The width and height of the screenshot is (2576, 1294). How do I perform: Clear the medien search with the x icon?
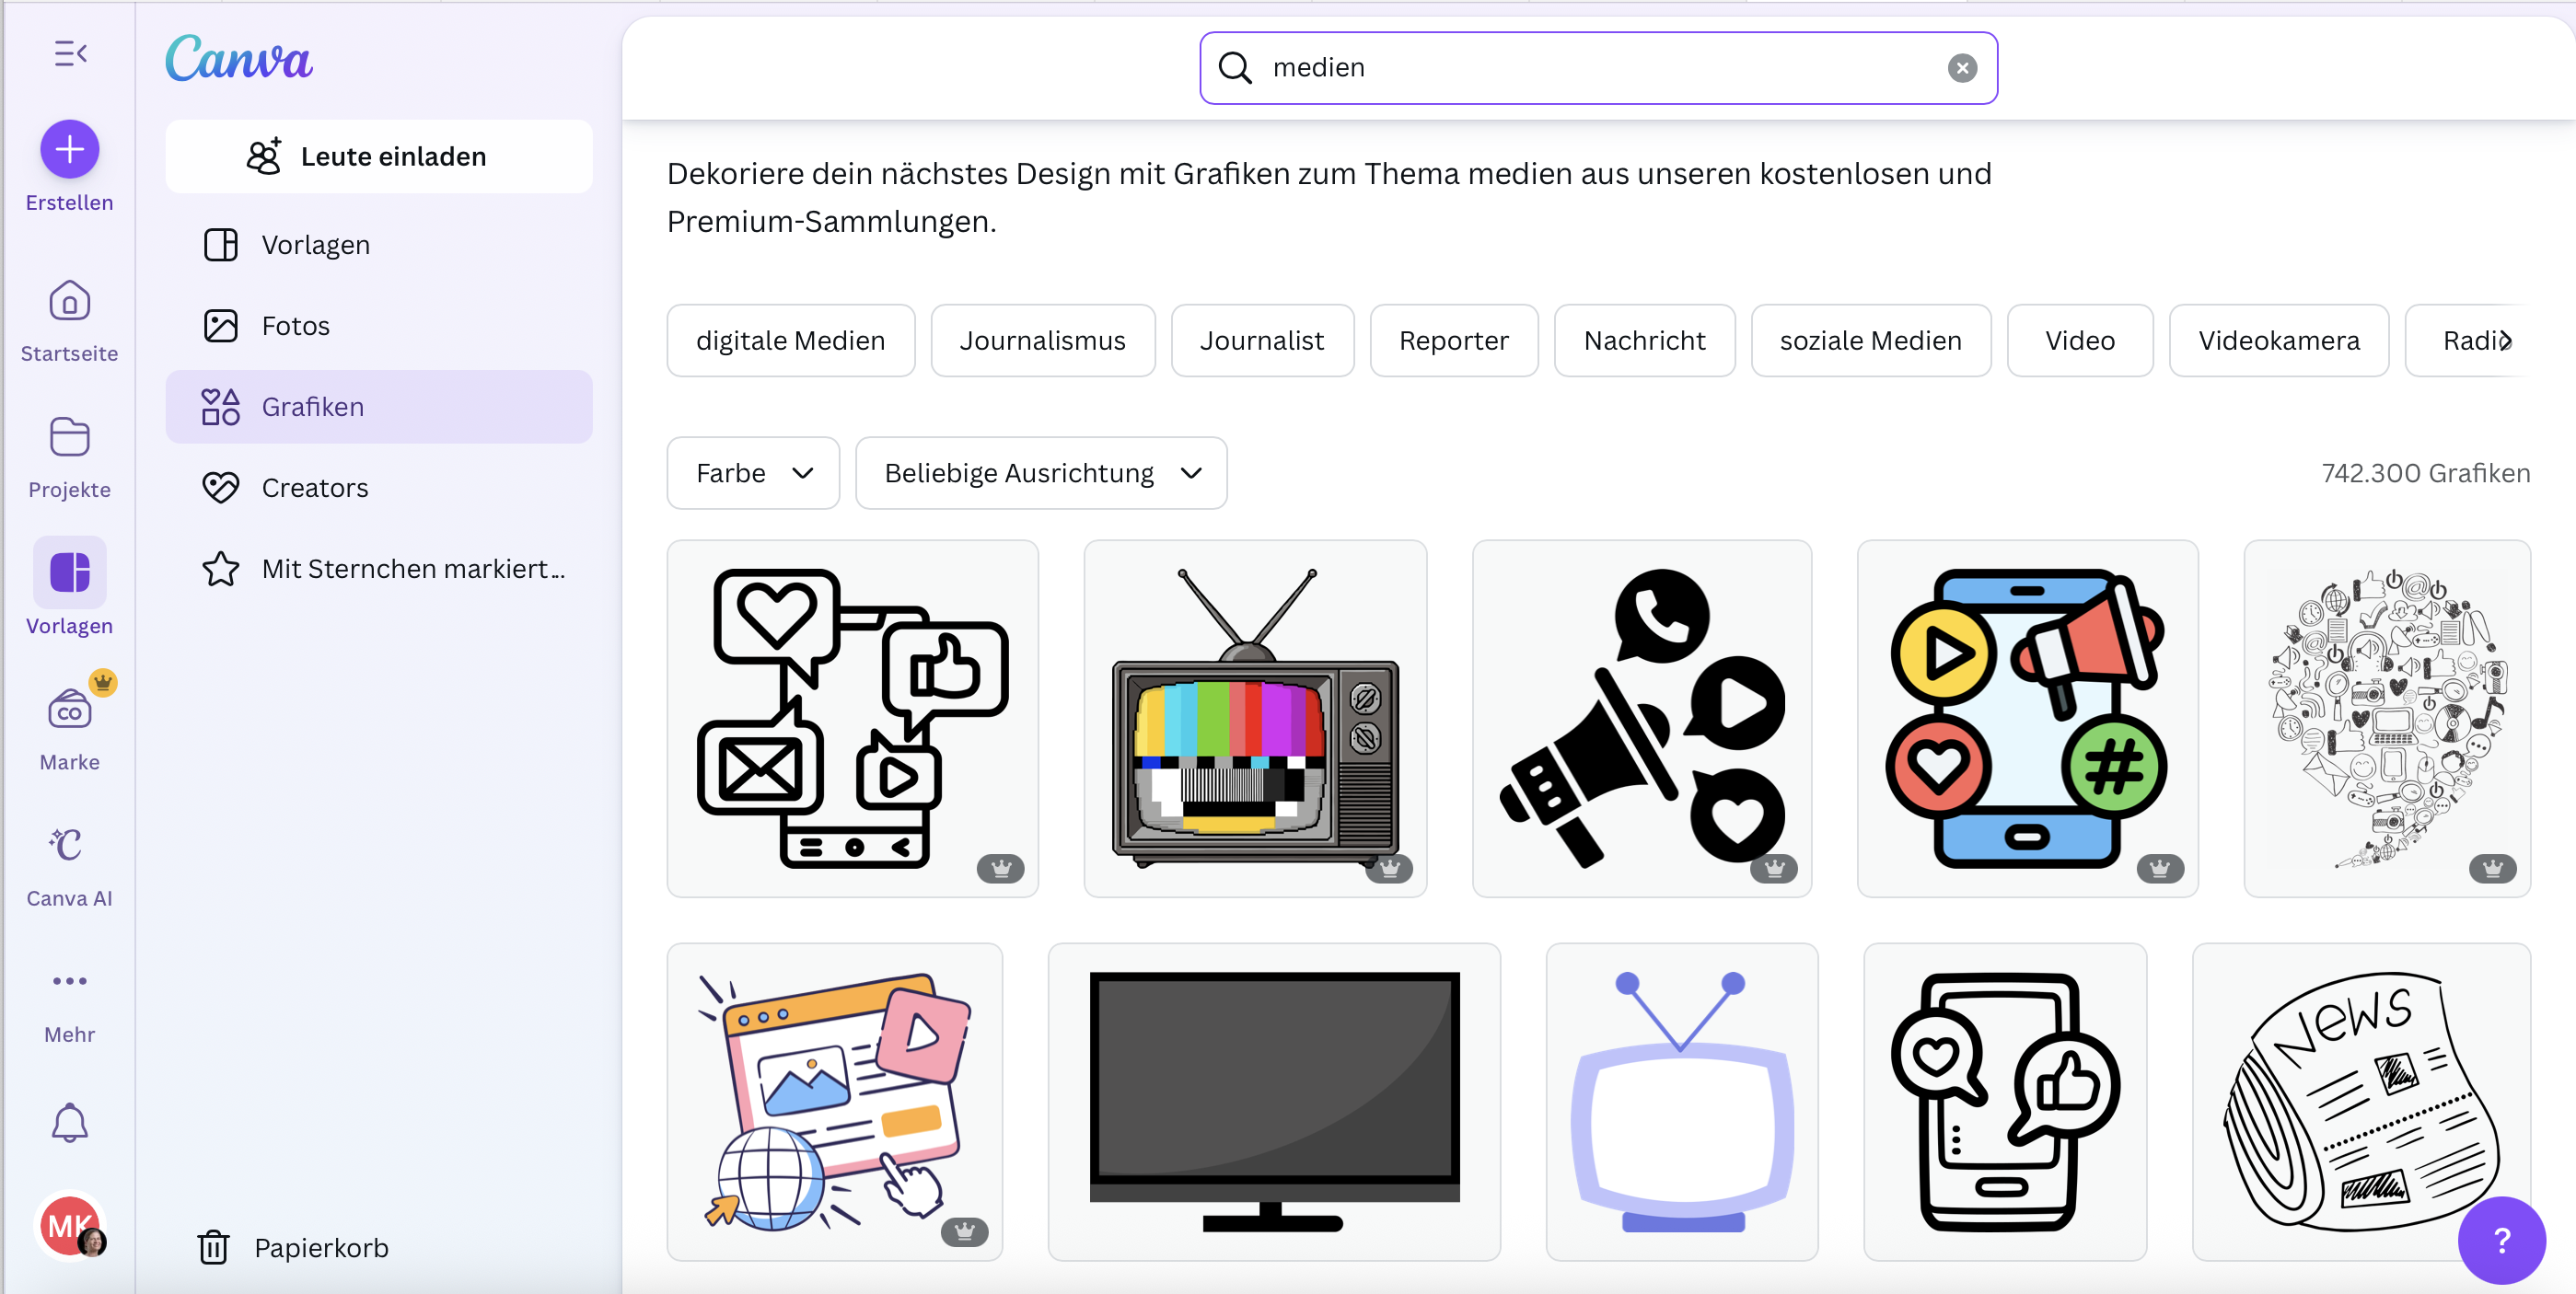(x=1962, y=68)
